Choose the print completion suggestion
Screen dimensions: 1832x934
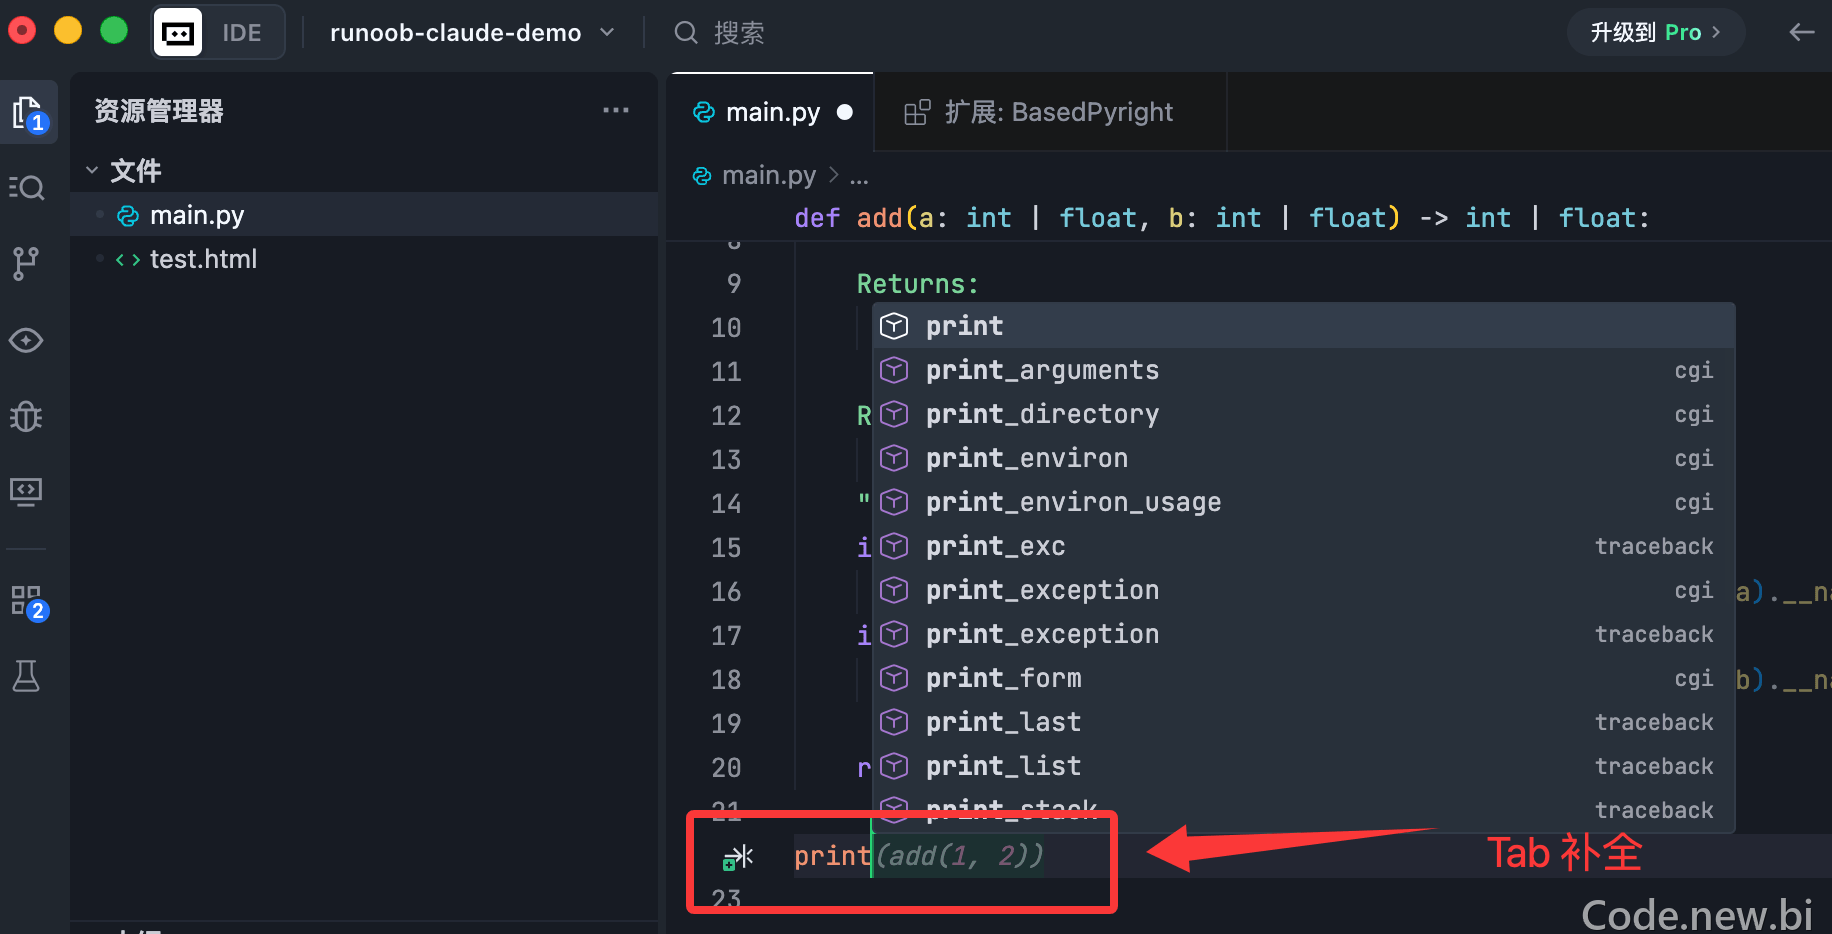(x=1304, y=326)
